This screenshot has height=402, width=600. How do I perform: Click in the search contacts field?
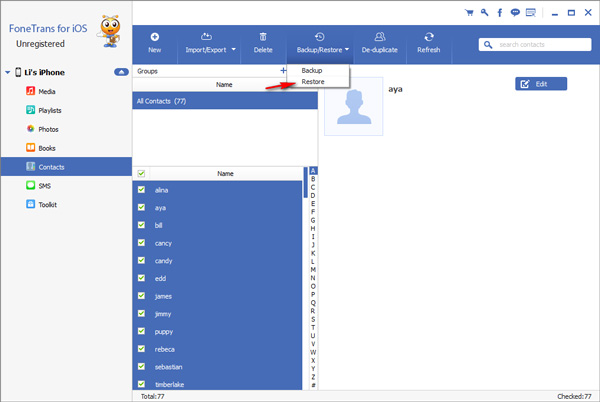click(535, 45)
